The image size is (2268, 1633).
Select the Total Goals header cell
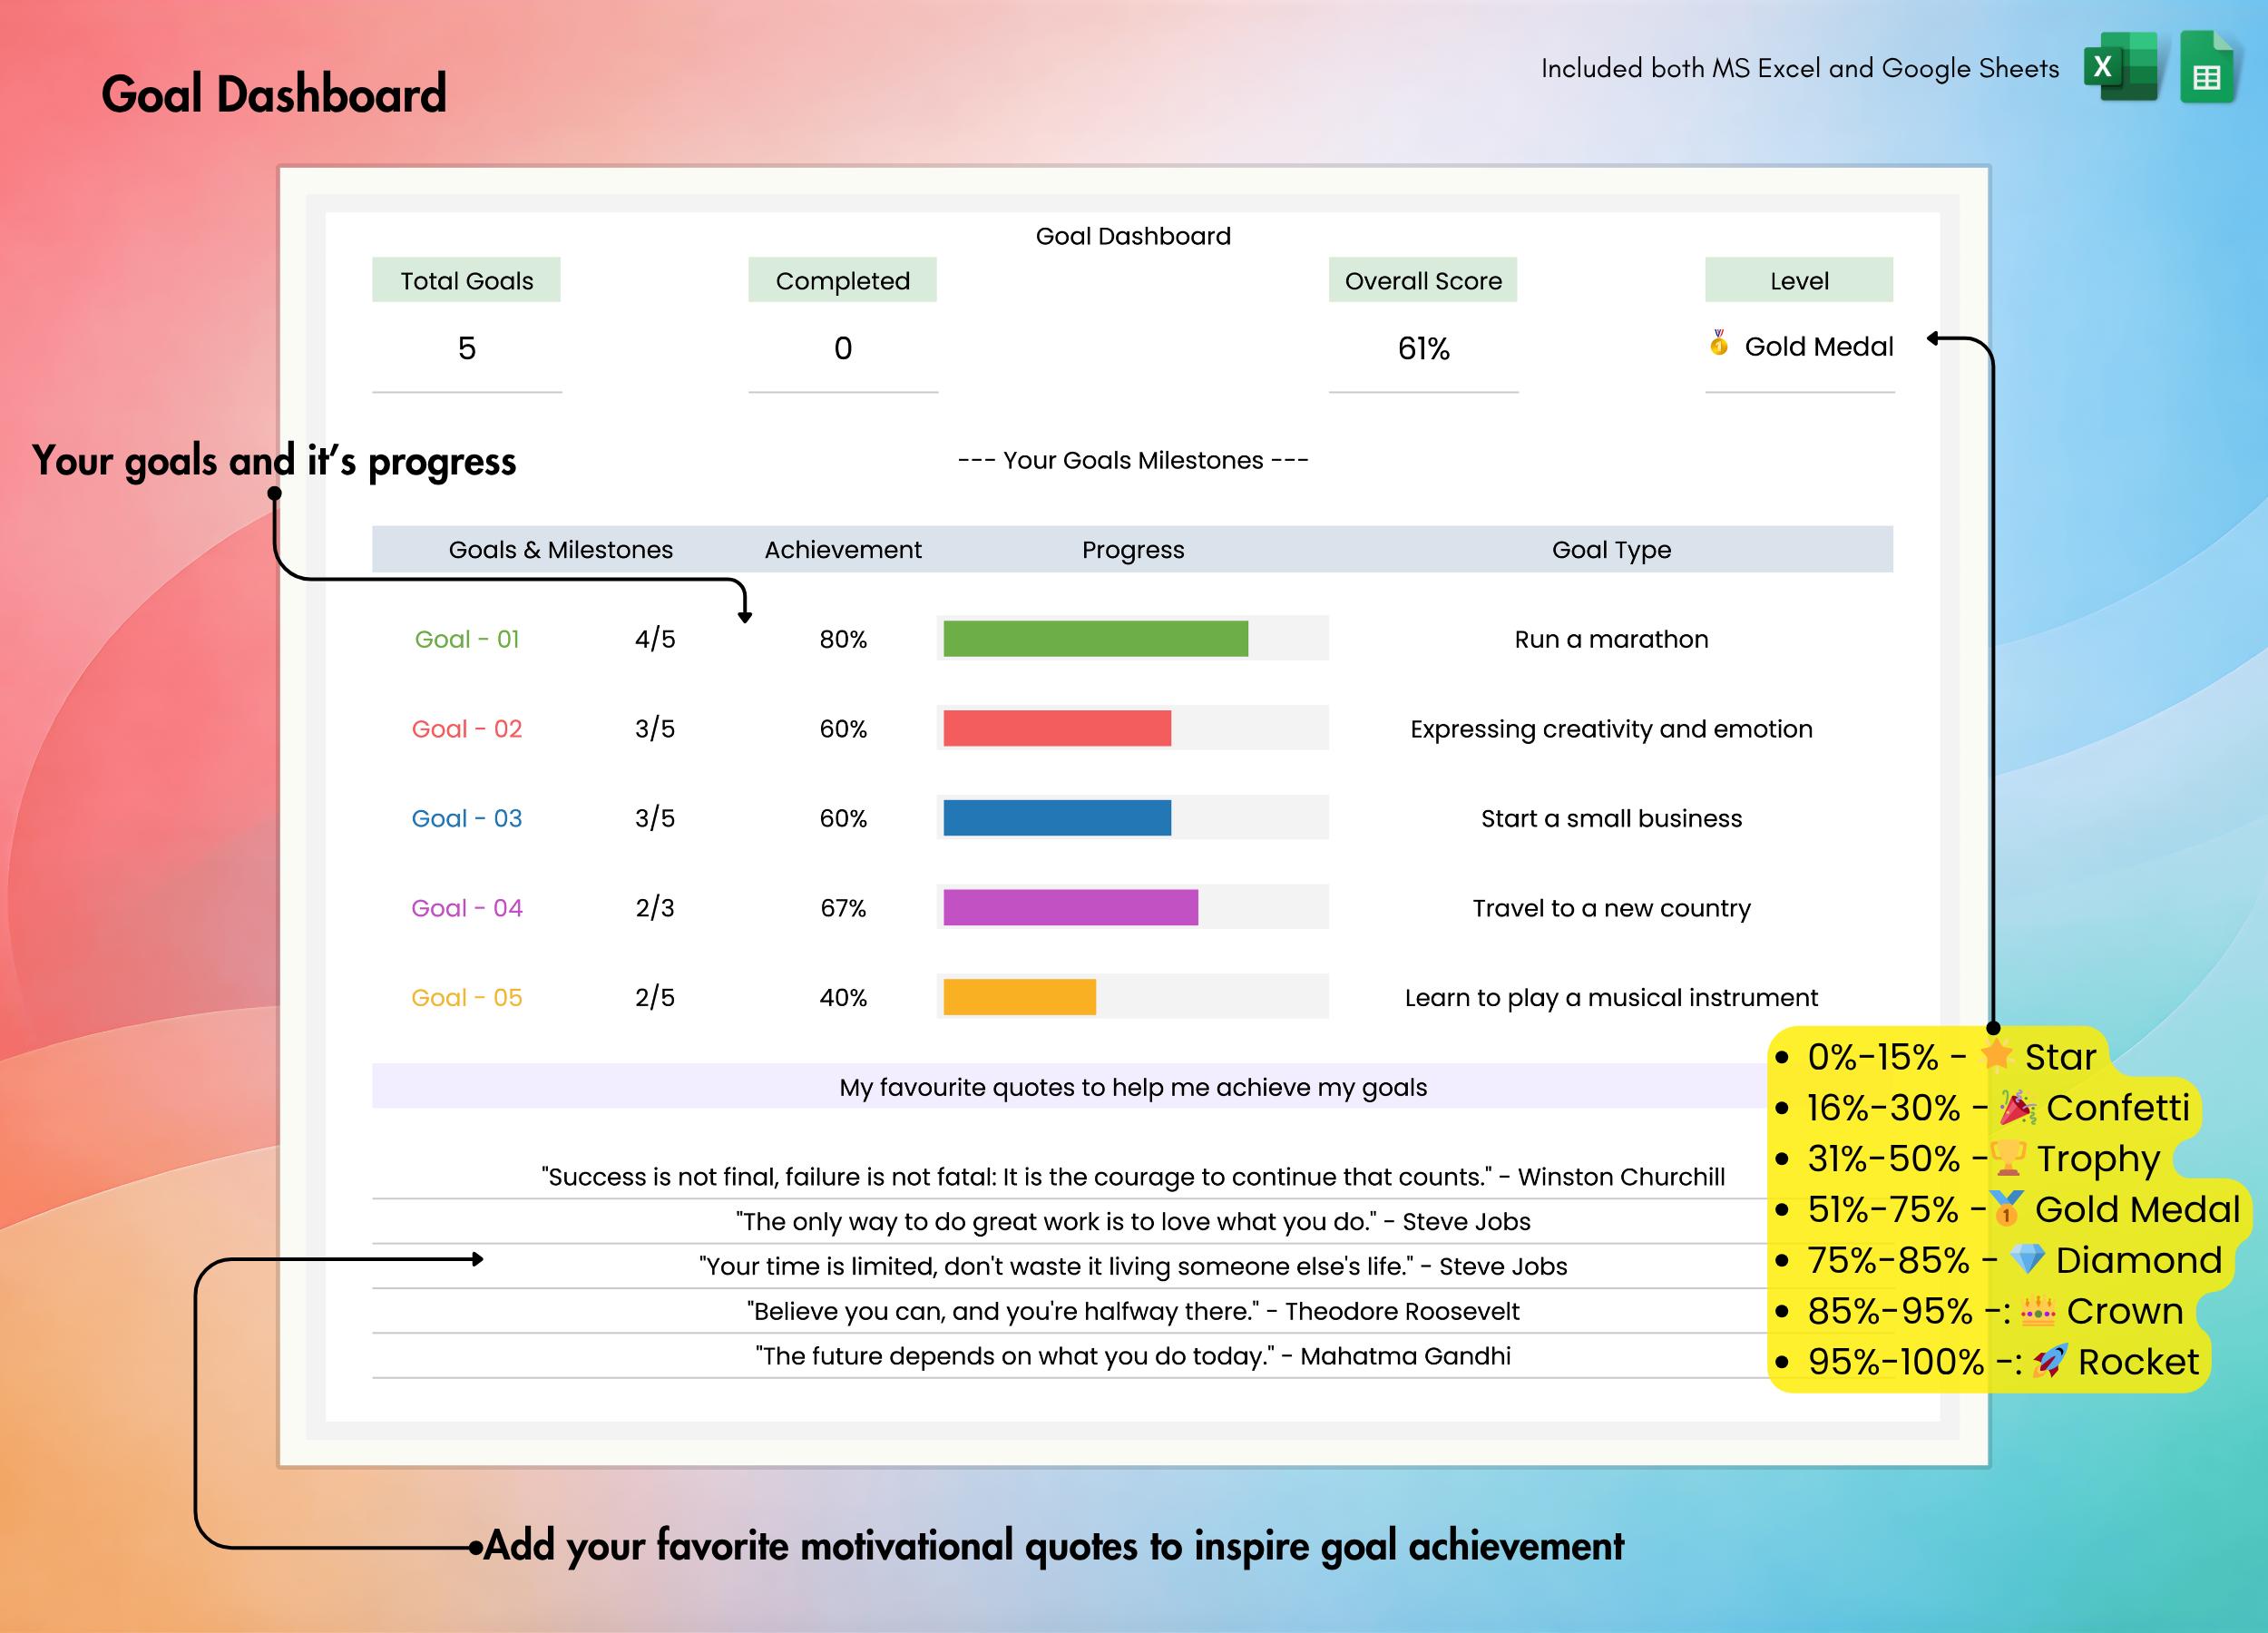click(x=466, y=280)
